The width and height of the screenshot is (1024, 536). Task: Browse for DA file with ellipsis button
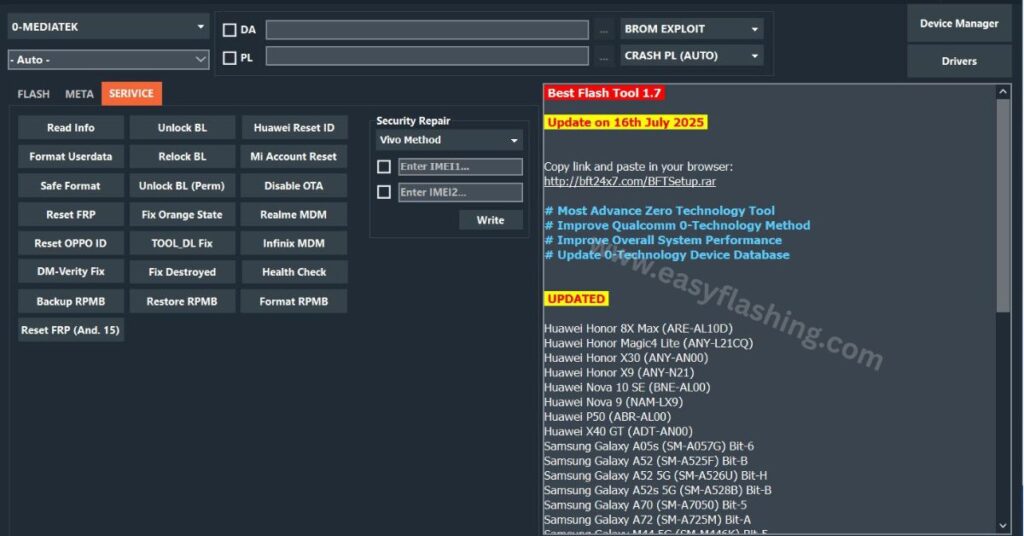click(x=603, y=30)
